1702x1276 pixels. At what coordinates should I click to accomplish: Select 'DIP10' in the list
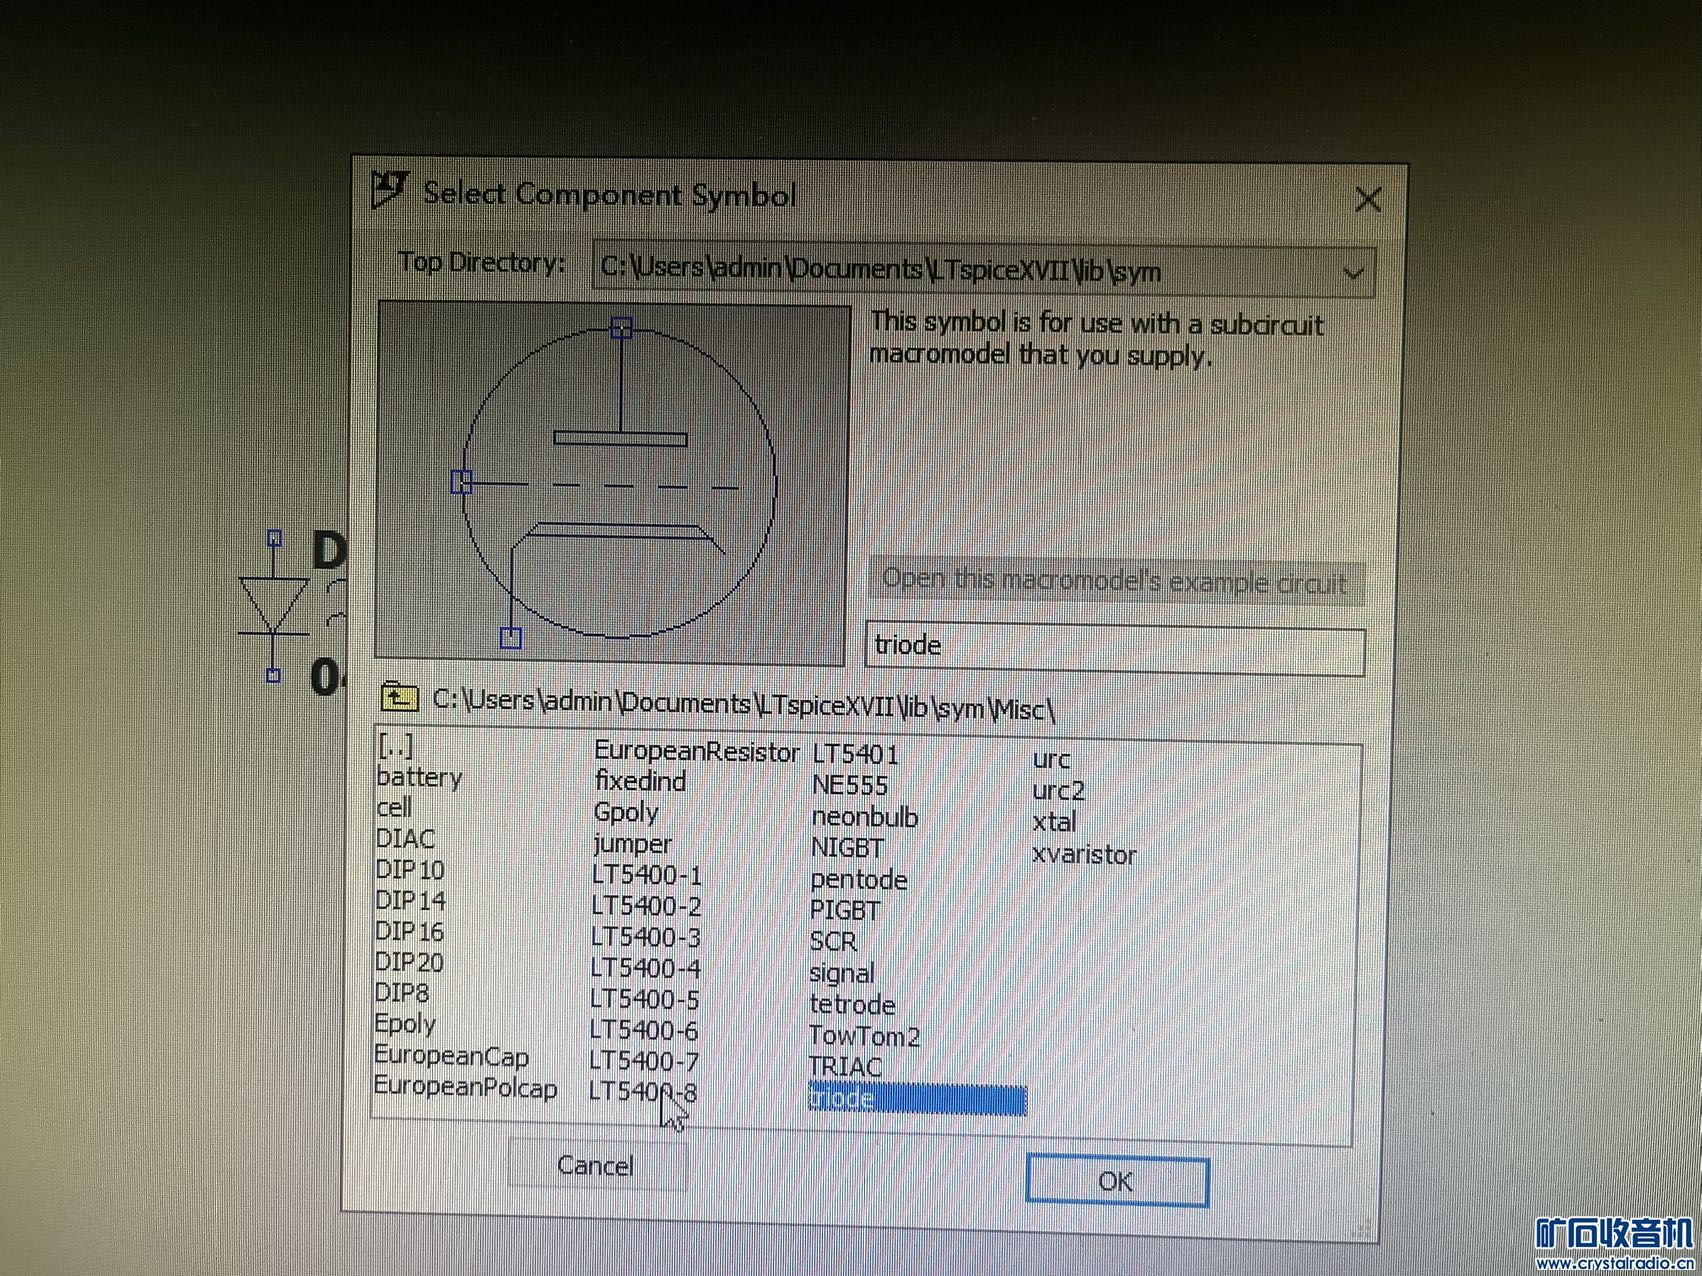click(409, 869)
